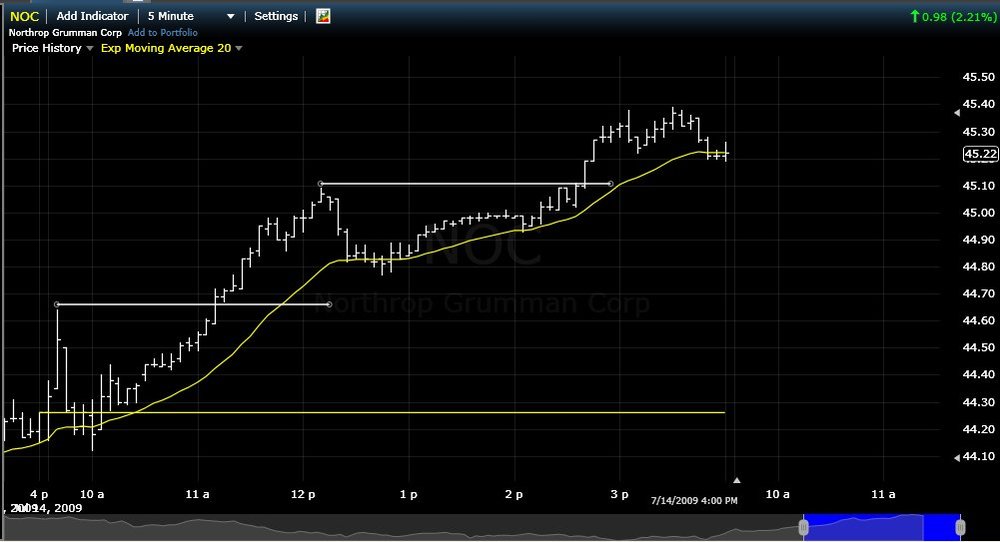Screen dimensions: 1000x542
Task: Click the right handle of the range slider
Action: tap(960, 527)
